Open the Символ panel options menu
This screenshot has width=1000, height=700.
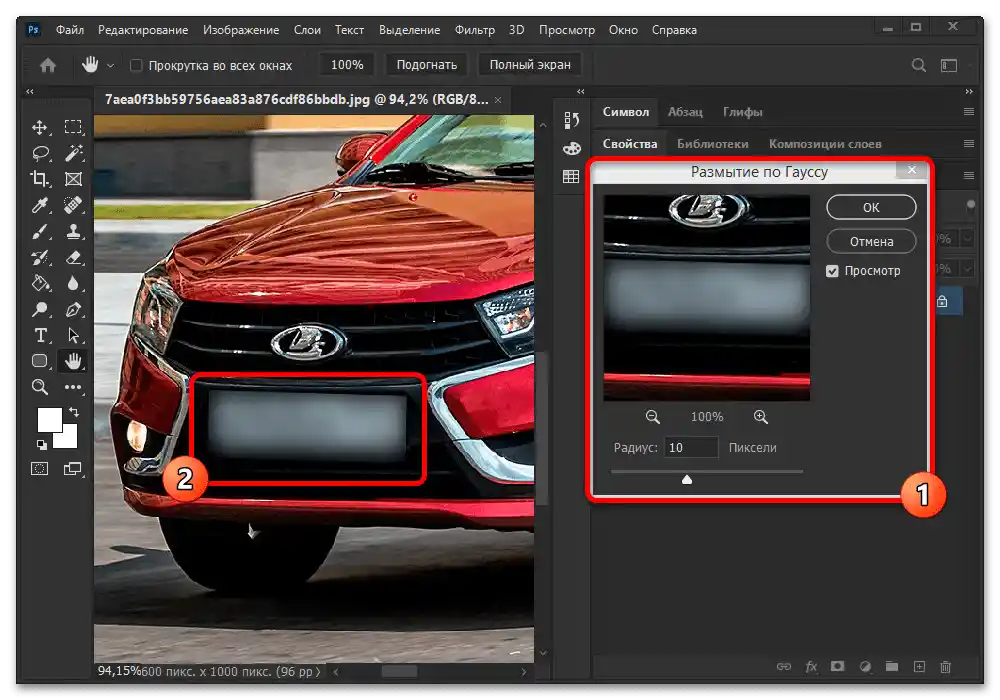[968, 112]
